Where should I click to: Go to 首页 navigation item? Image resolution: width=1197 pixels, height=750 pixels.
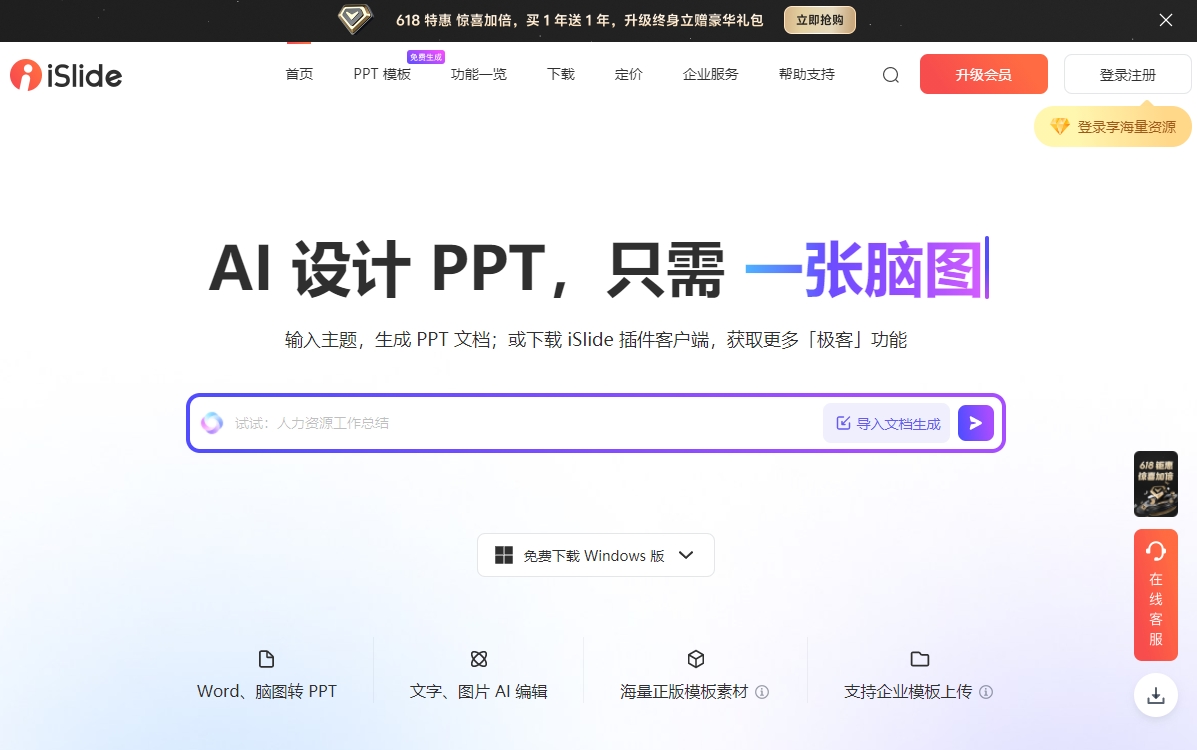(299, 74)
